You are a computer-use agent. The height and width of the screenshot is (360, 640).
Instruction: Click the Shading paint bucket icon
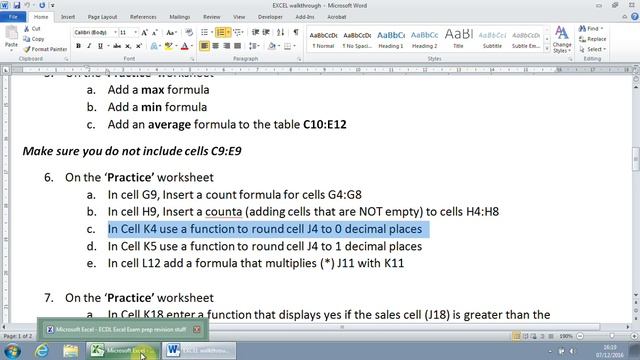point(272,46)
